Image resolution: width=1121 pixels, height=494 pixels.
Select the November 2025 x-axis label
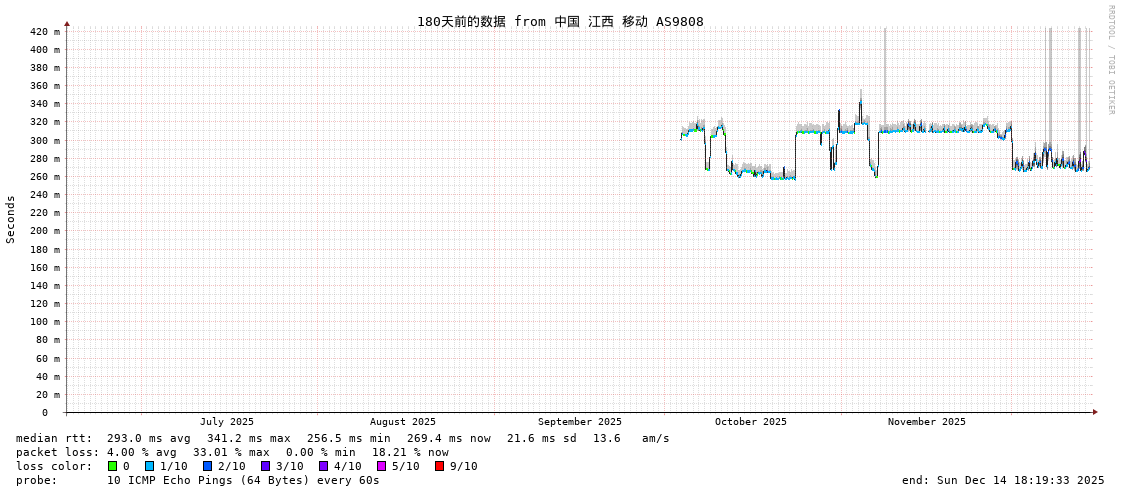pyautogui.click(x=927, y=422)
